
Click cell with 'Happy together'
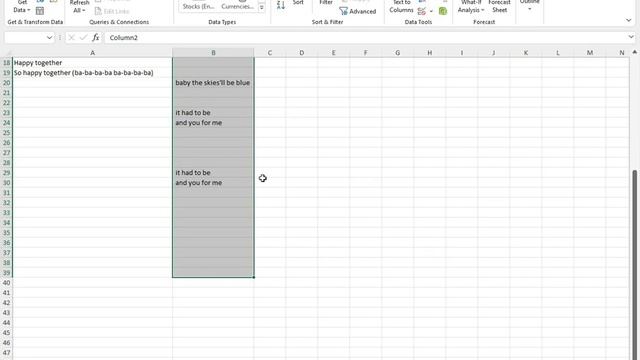(x=93, y=62)
